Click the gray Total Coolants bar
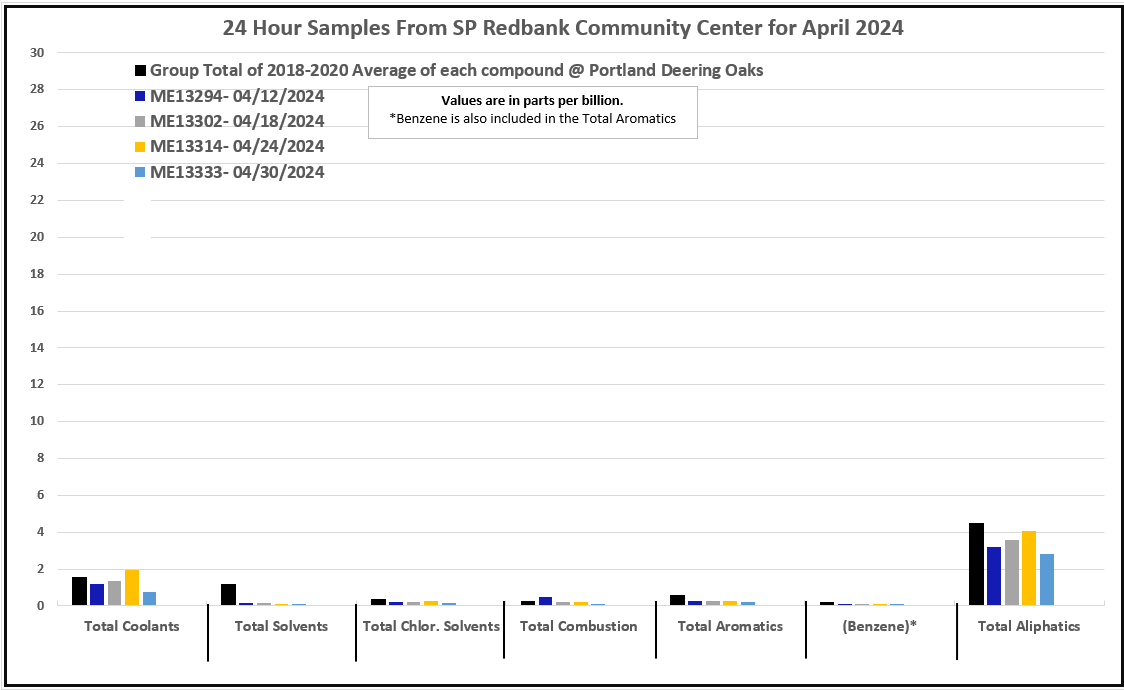Image resolution: width=1124 pixels, height=690 pixels. point(114,593)
